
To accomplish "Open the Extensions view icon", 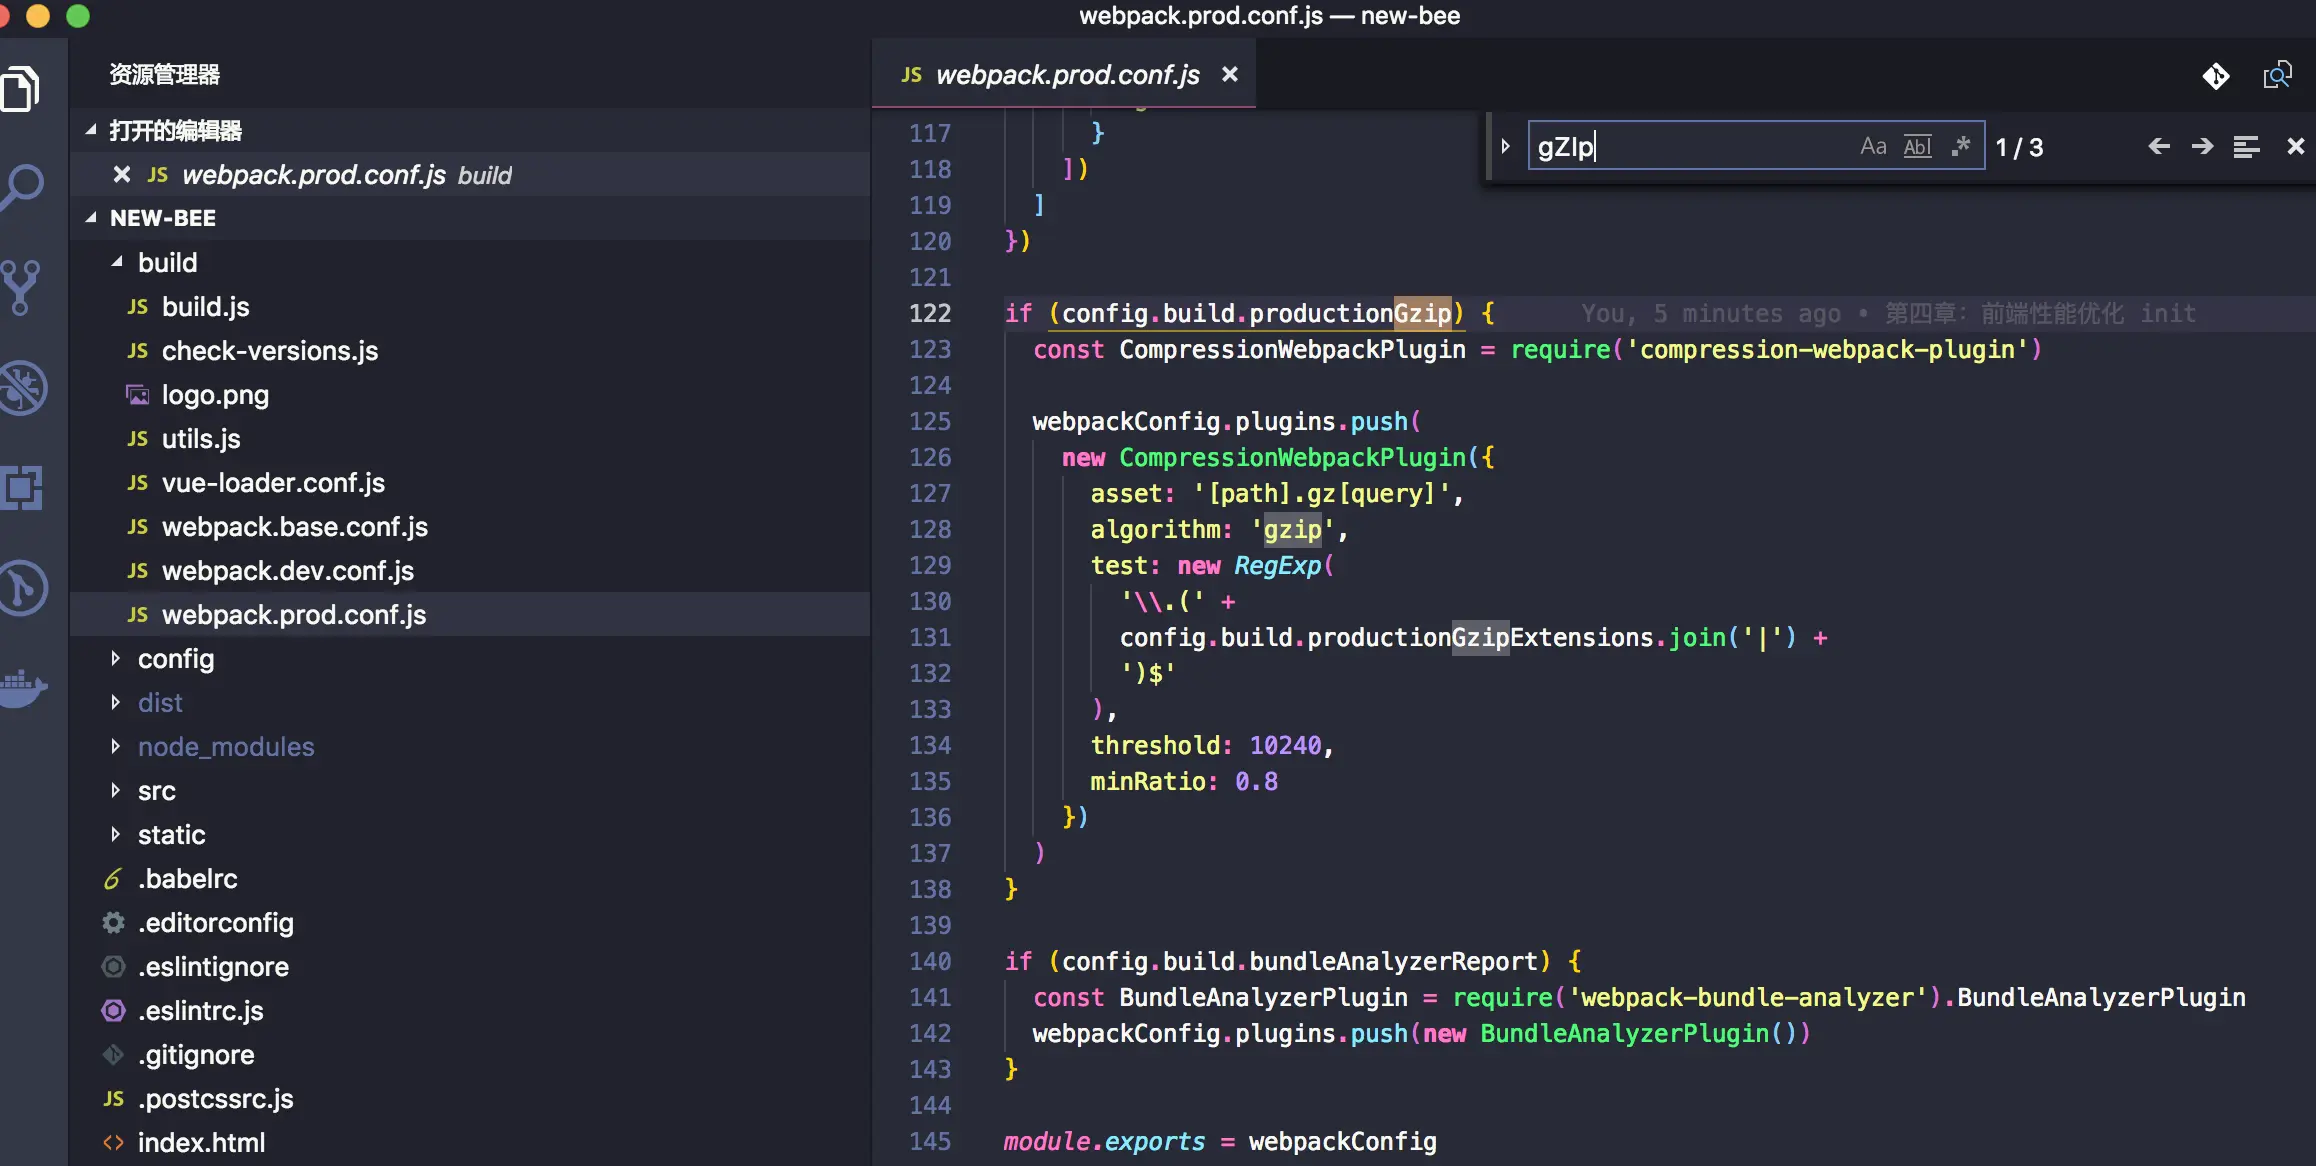I will 22,488.
